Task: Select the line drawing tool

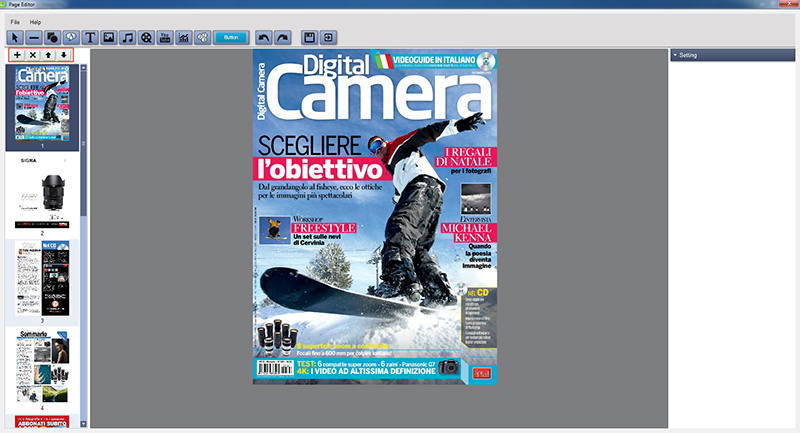Action: coord(34,37)
